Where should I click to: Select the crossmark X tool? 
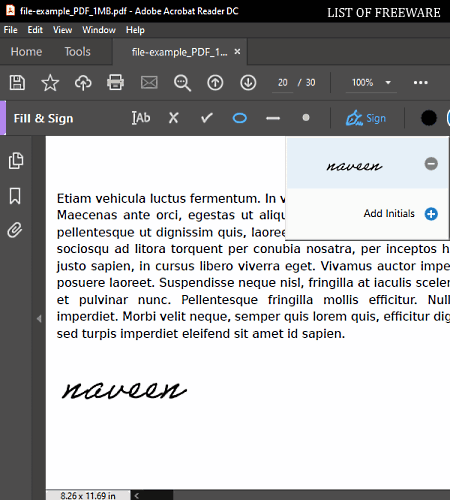pos(174,118)
